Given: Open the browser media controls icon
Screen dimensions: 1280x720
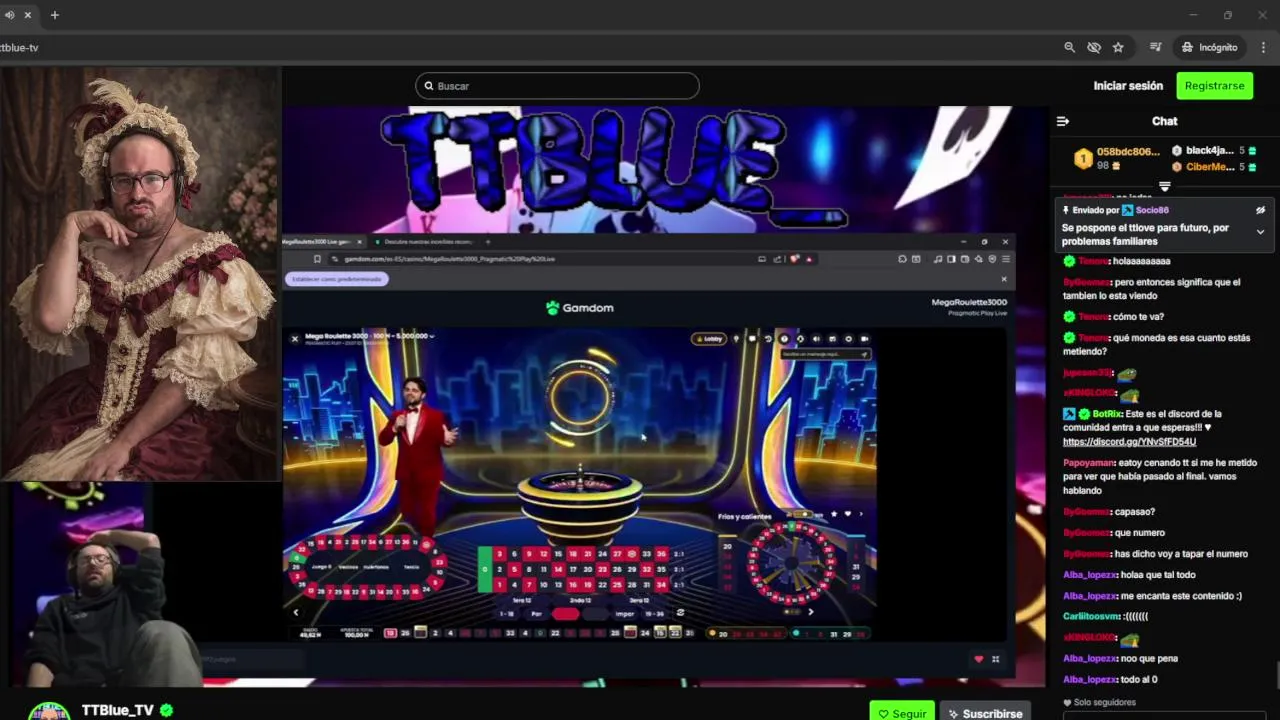Looking at the screenshot, I should click(1155, 47).
